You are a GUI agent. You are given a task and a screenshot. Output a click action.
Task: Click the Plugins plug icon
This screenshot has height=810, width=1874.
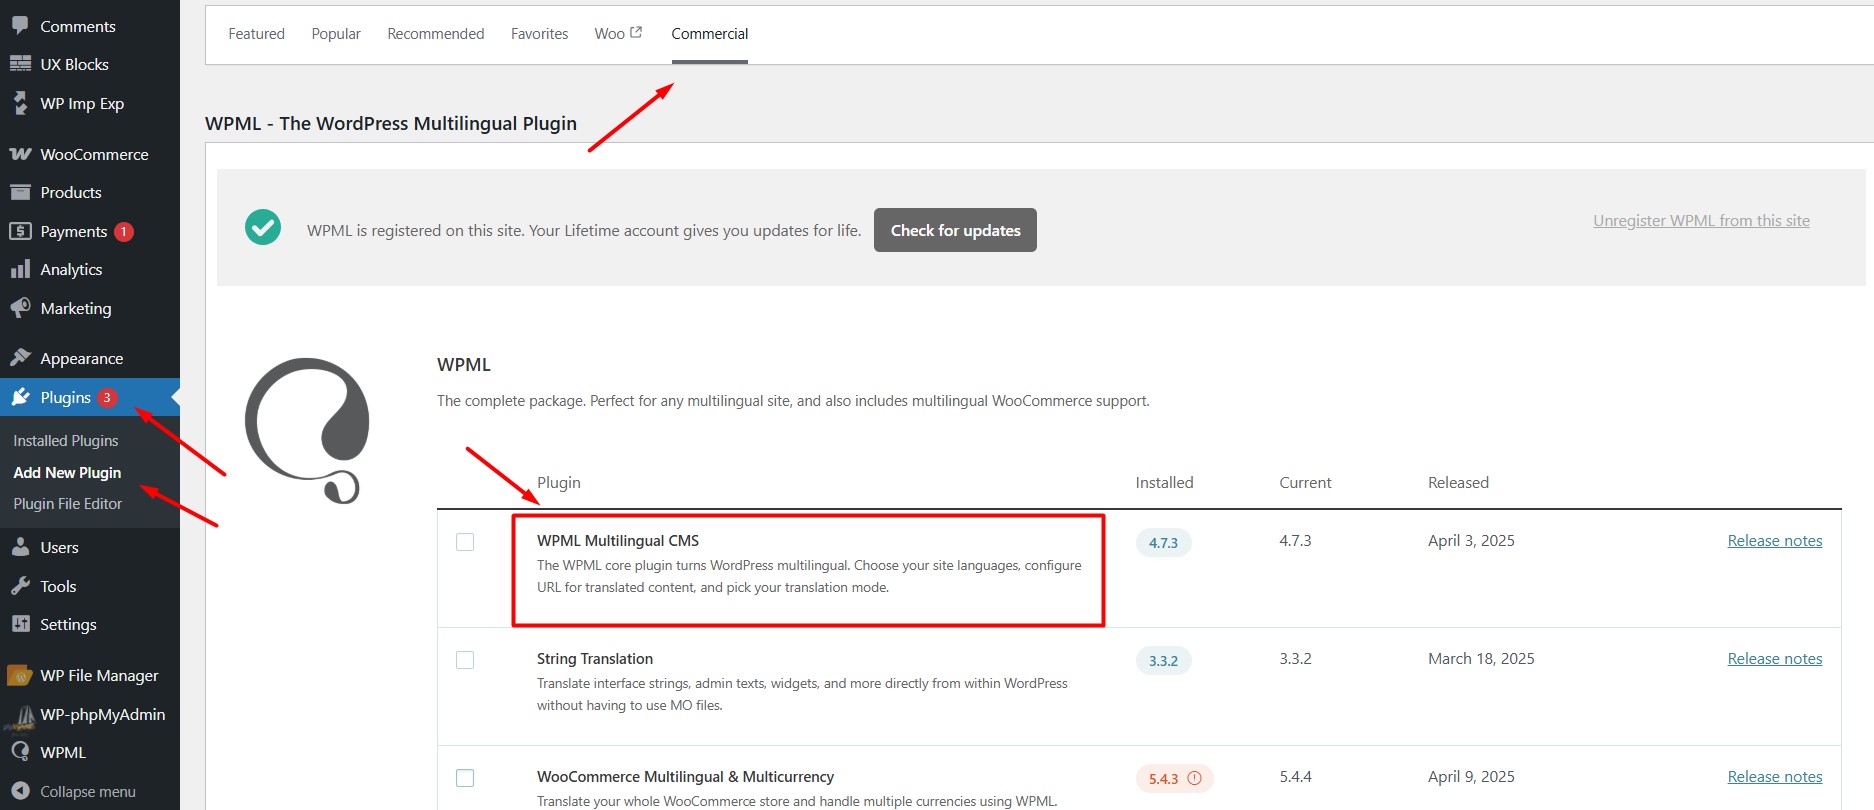[20, 397]
